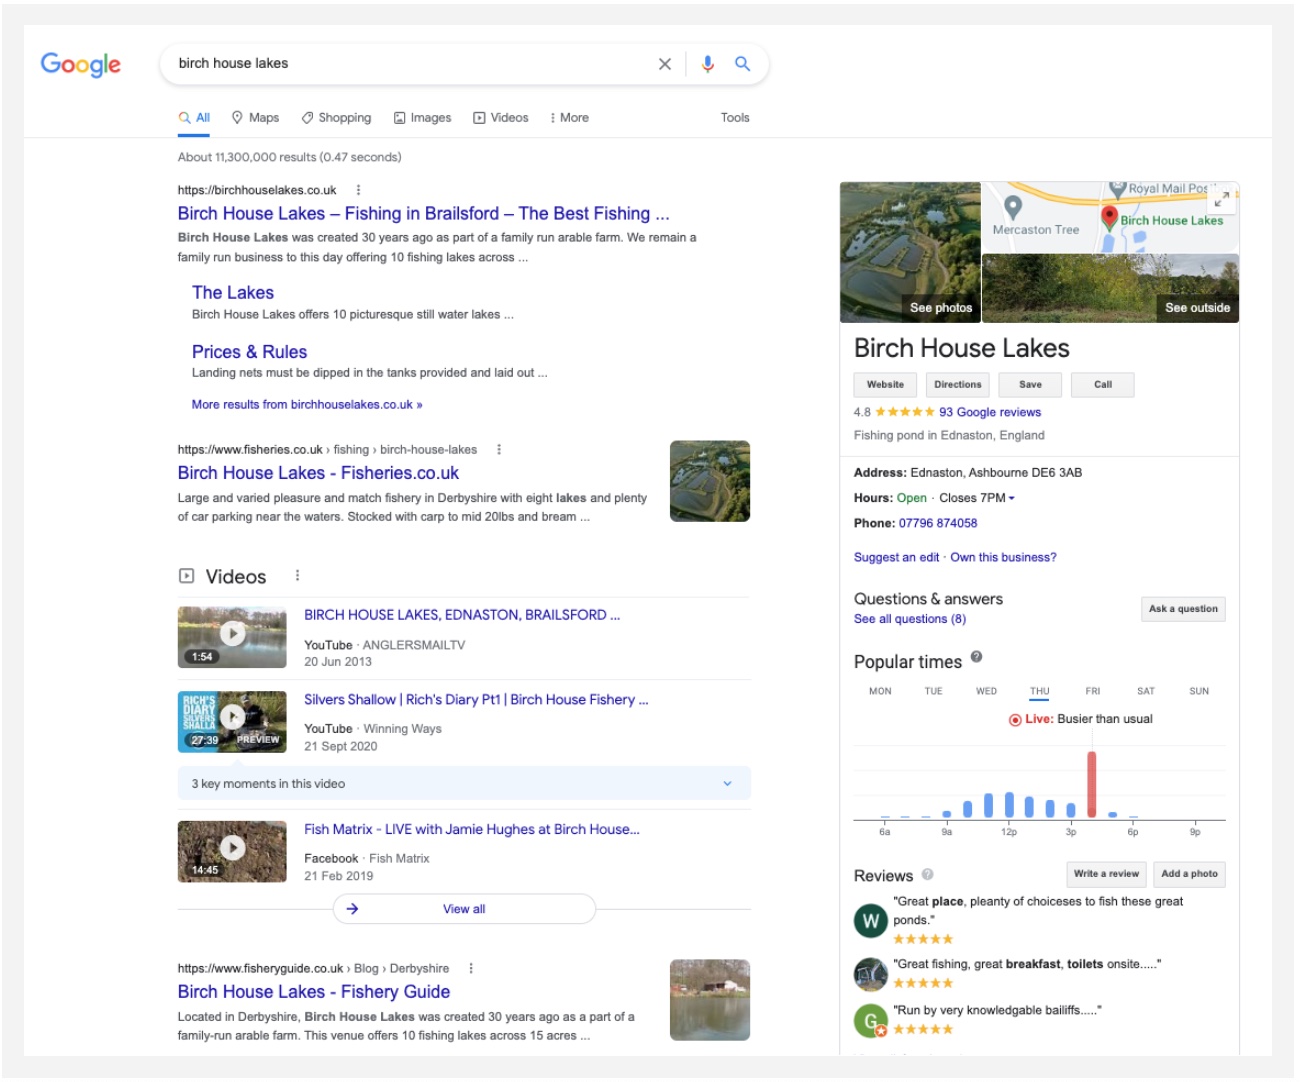
Task: Click the blue search magnifier icon
Action: pyautogui.click(x=742, y=64)
